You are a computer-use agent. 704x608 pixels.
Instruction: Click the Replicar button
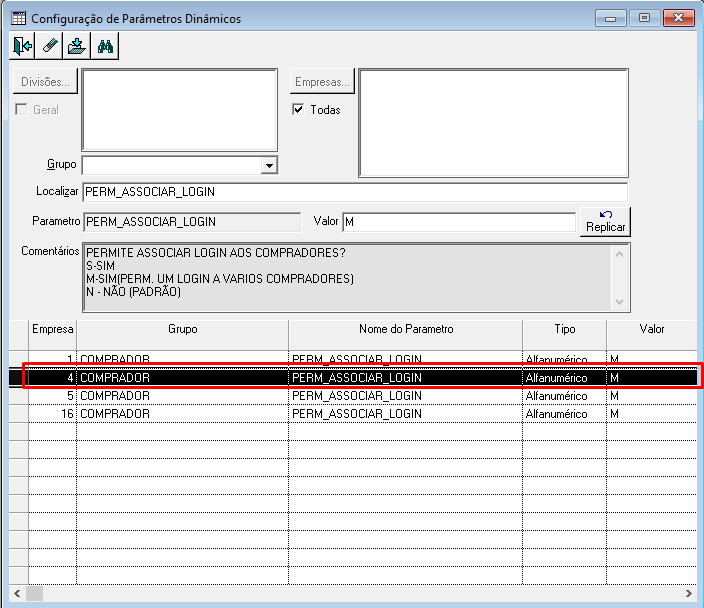pyautogui.click(x=605, y=221)
